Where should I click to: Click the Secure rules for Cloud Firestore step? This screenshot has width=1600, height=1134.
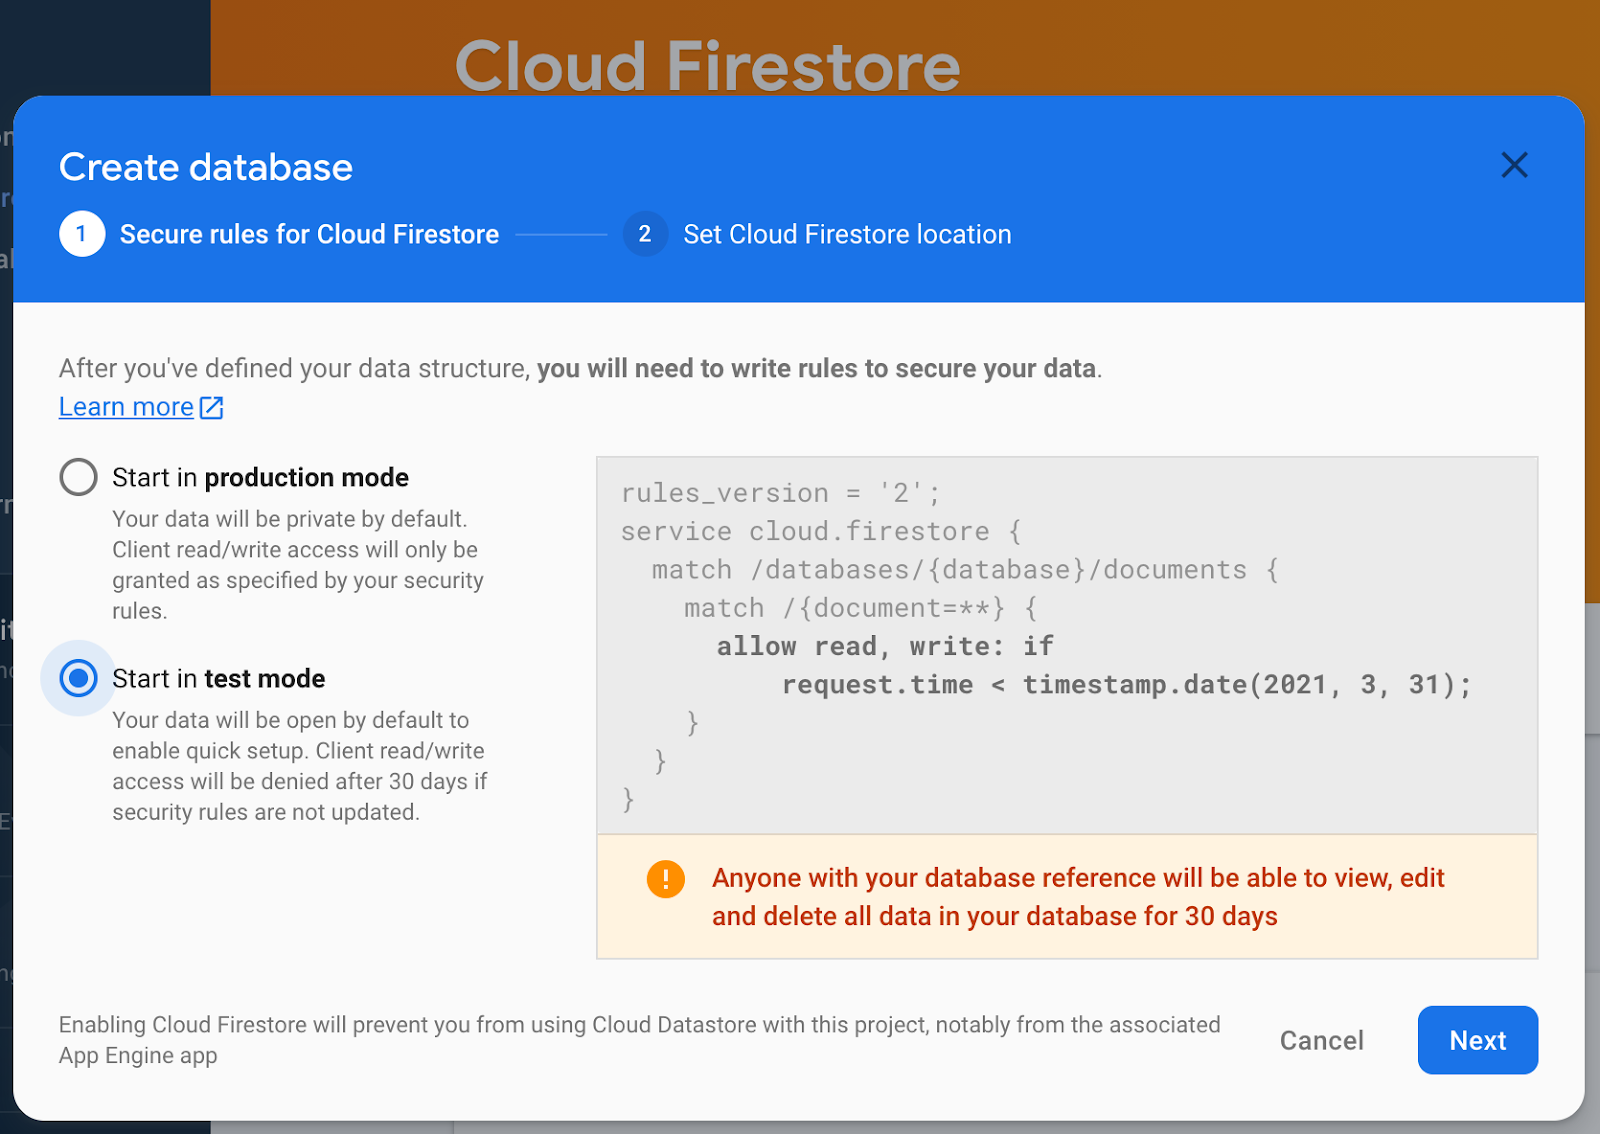309,234
